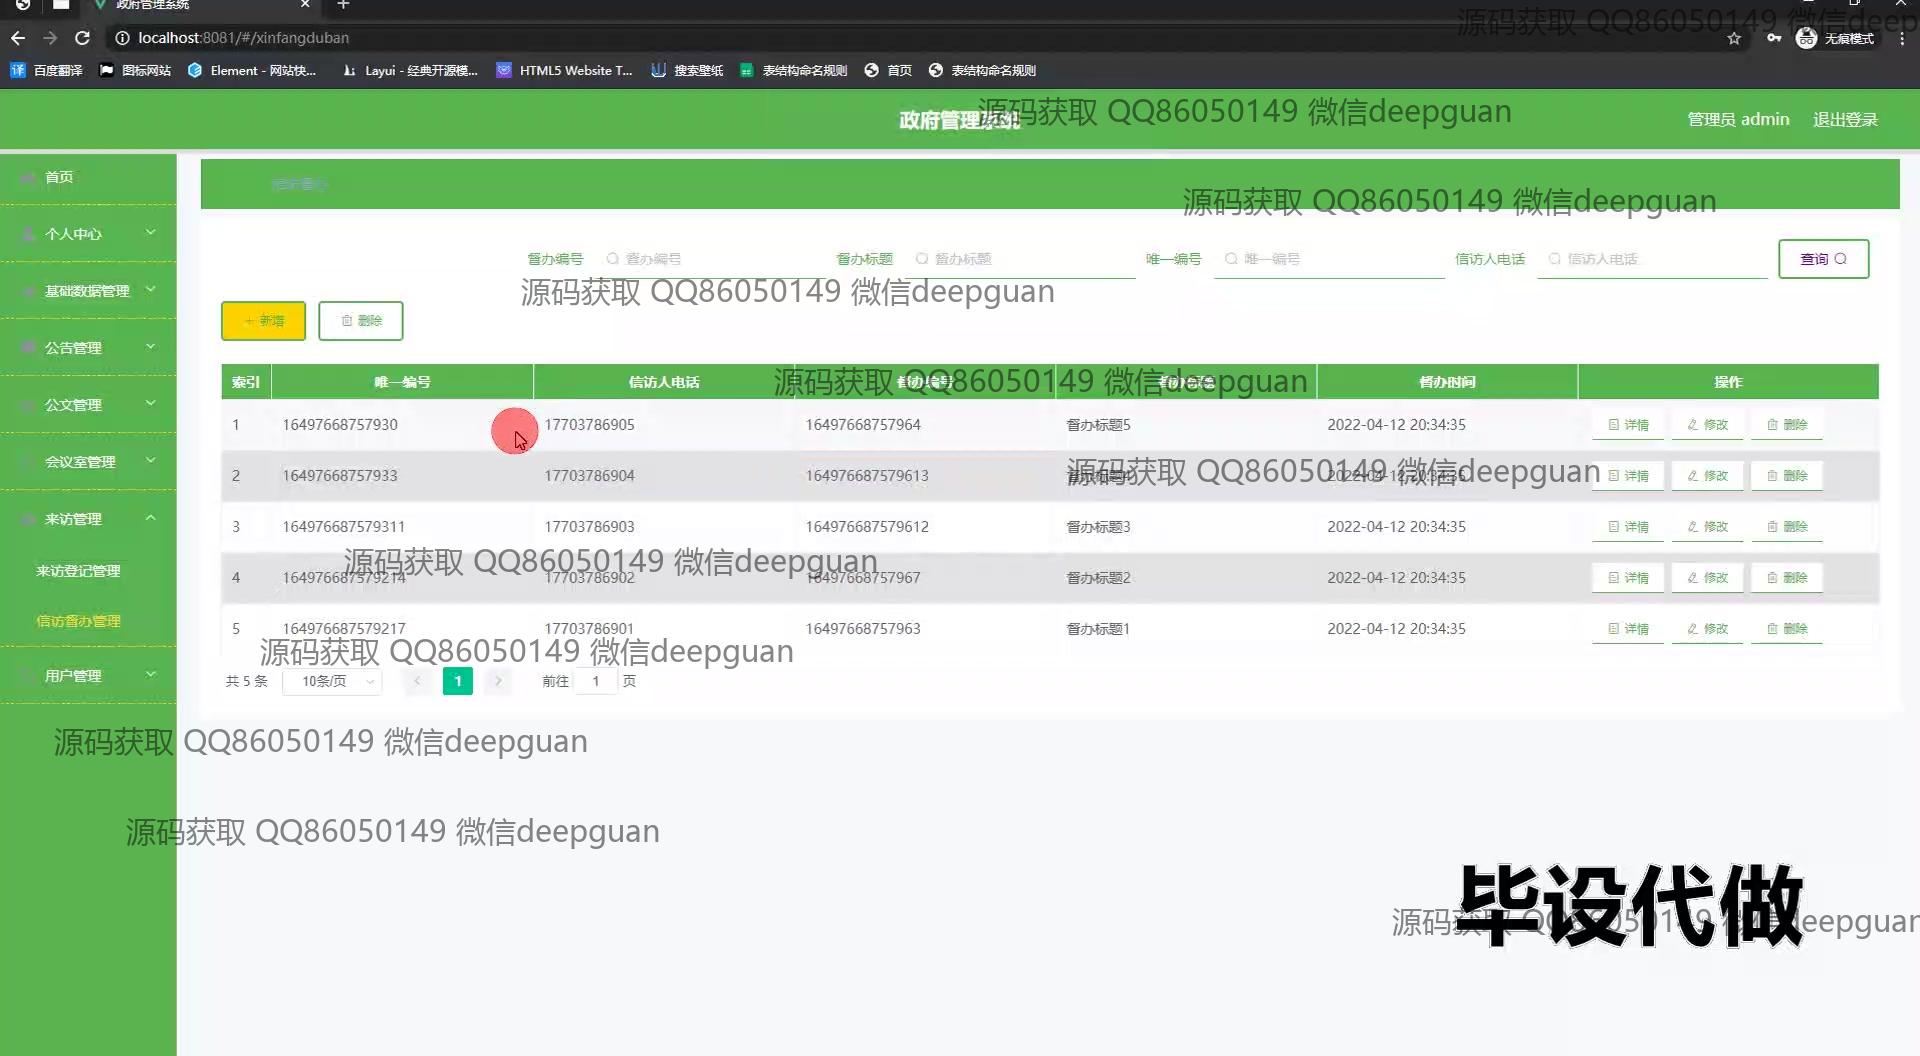This screenshot has height=1056, width=1920.
Task: Select 首页 in the sidebar
Action: (59, 177)
